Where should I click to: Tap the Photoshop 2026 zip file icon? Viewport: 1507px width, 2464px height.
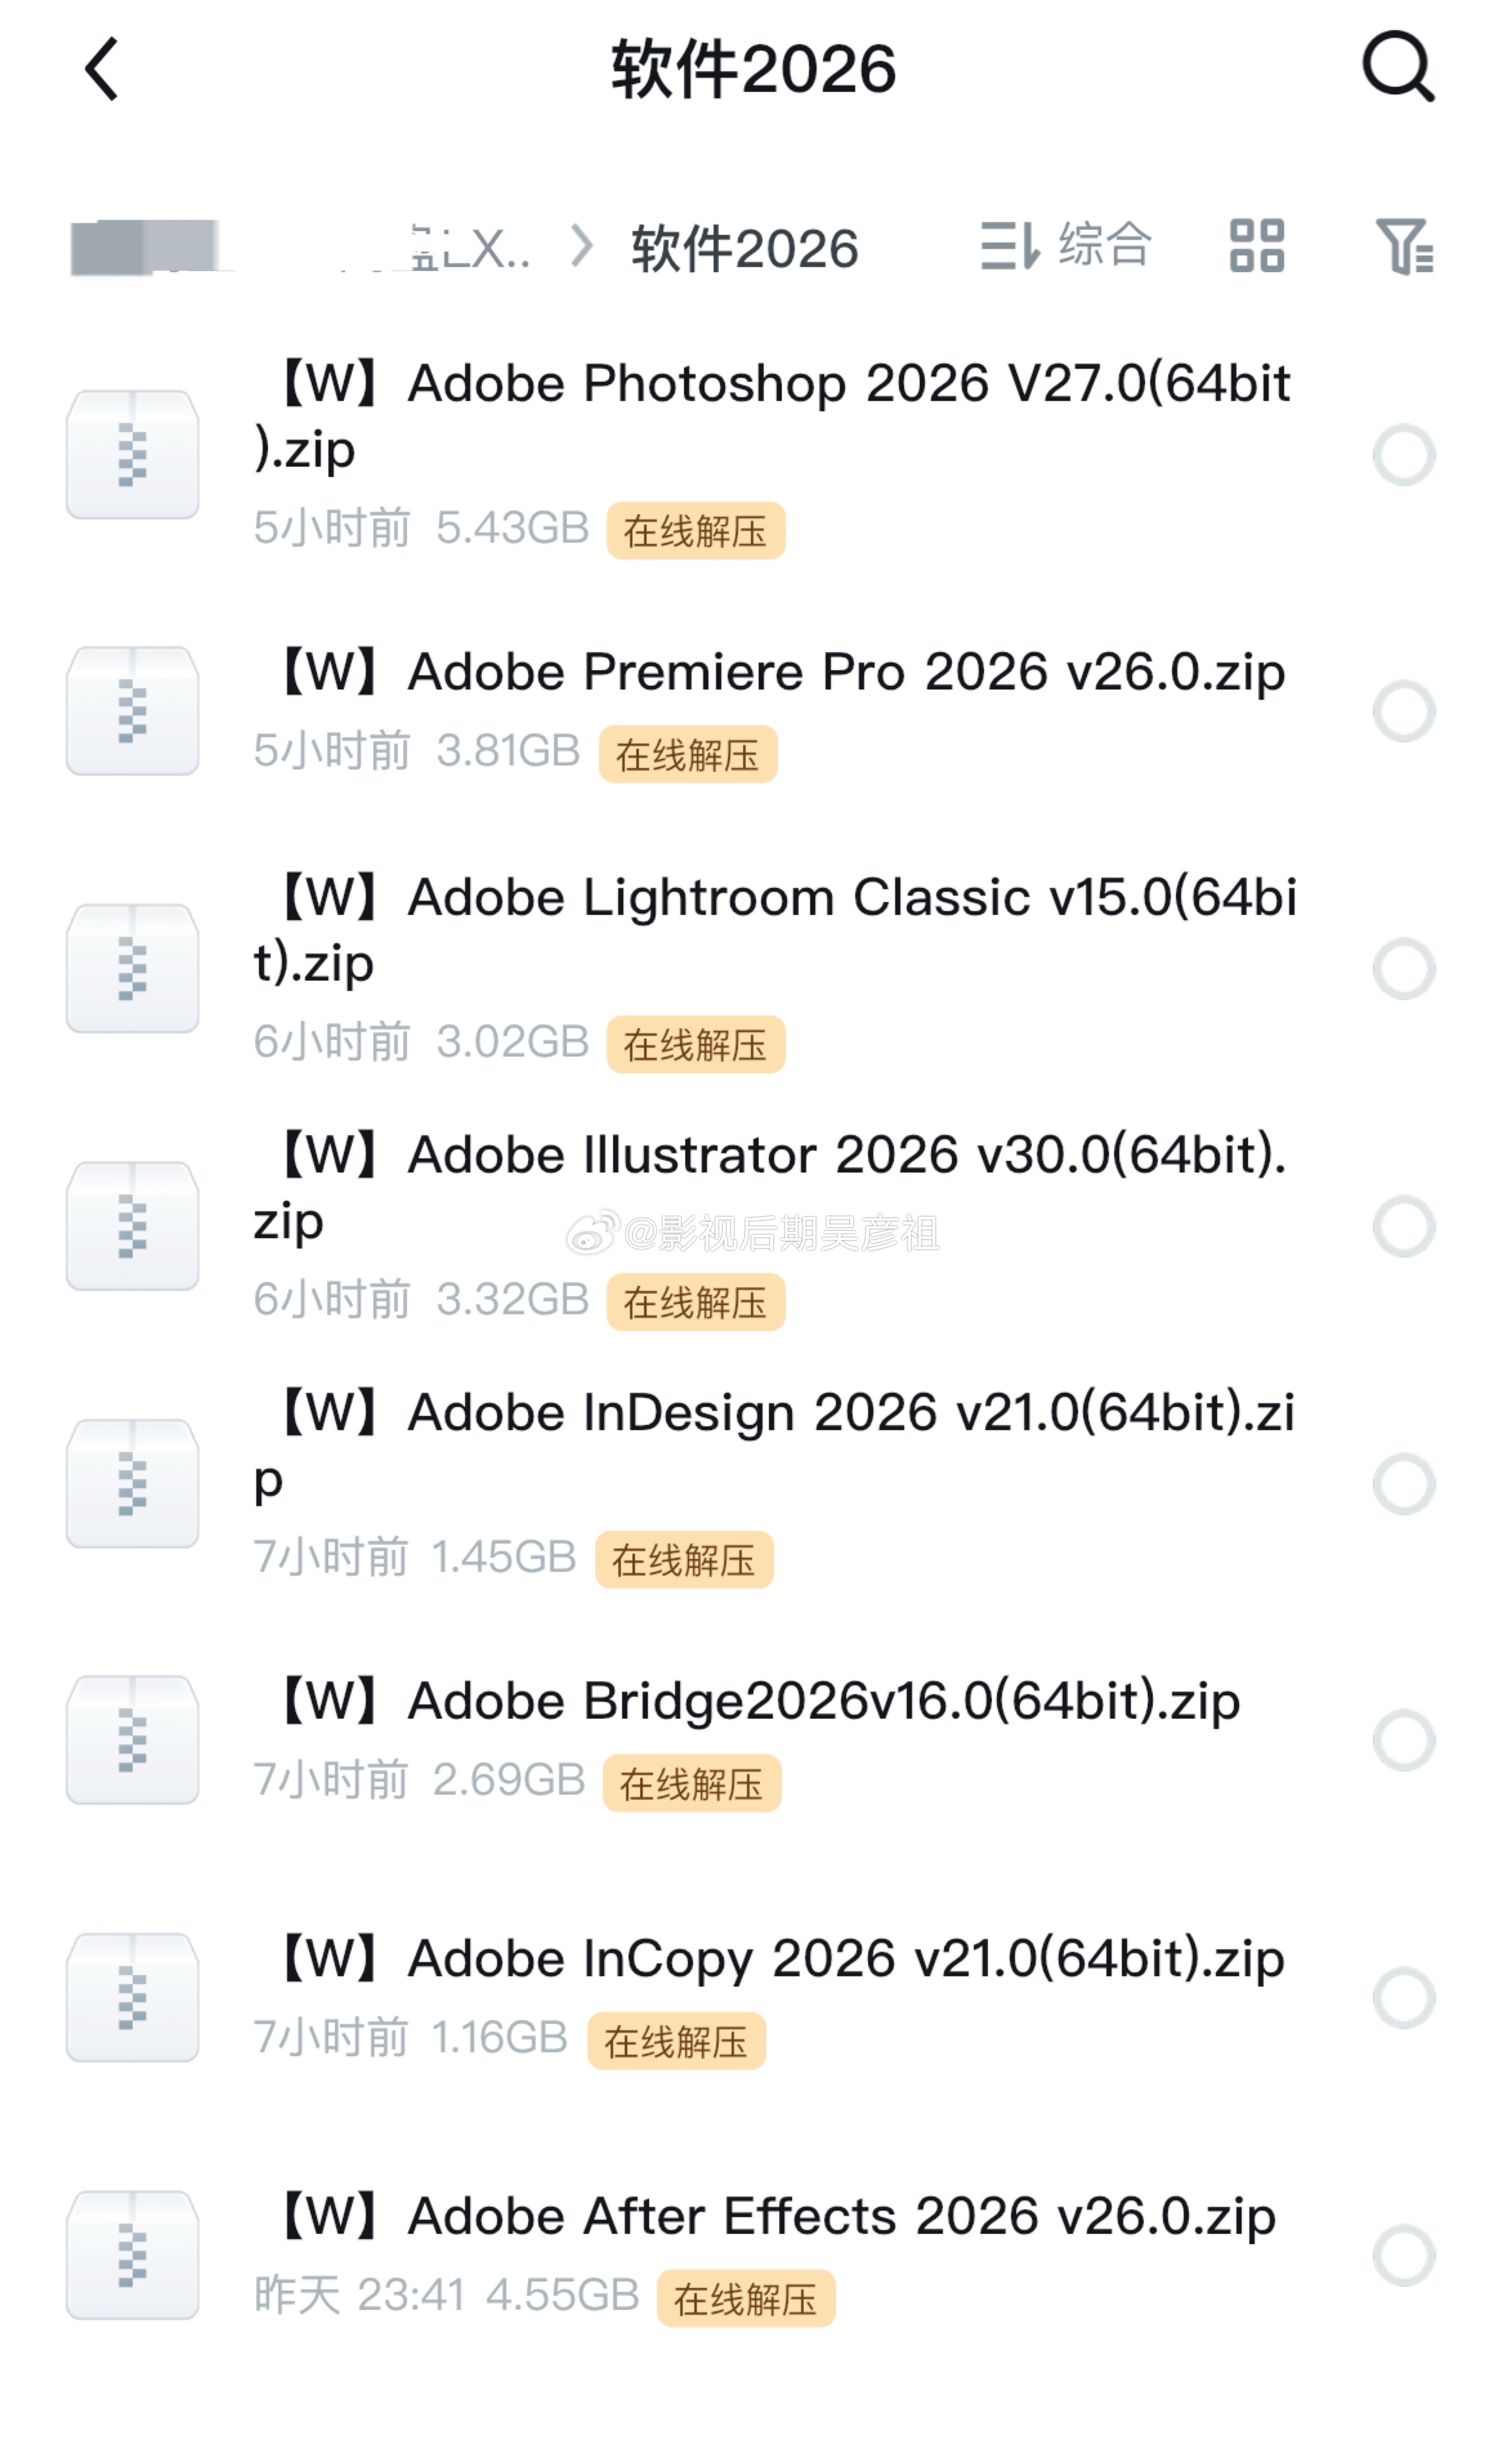coord(132,455)
